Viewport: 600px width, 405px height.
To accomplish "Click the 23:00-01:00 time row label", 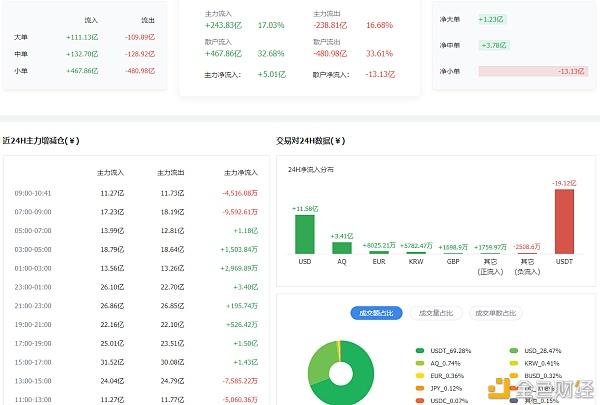I will click(33, 287).
